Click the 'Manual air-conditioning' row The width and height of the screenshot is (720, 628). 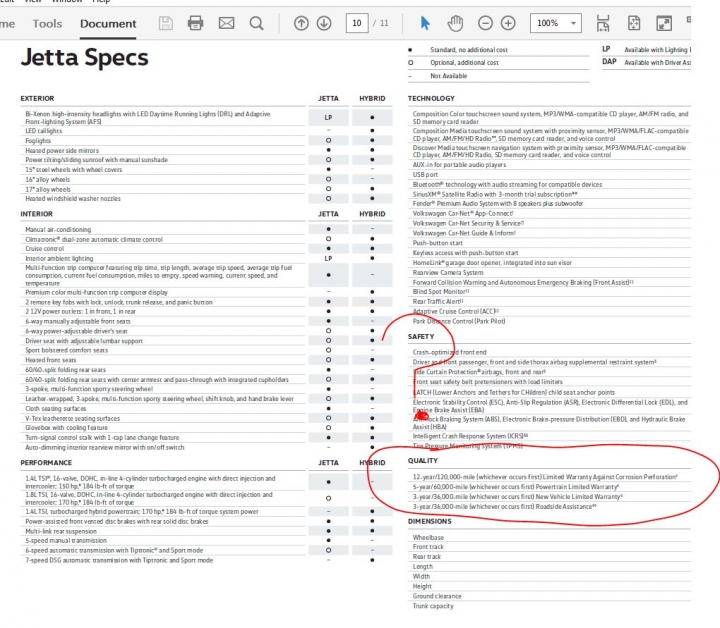tap(207, 229)
